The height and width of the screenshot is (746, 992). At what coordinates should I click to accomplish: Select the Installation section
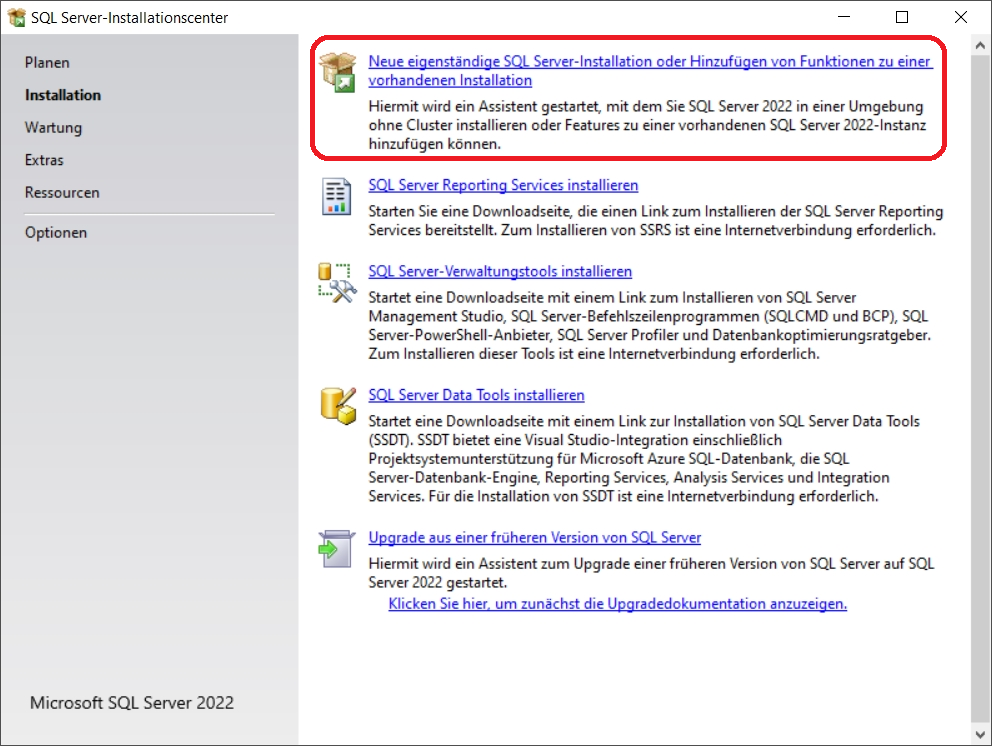63,95
